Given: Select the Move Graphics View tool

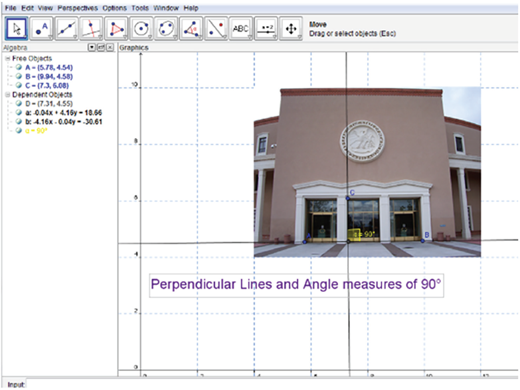Looking at the screenshot, I should 291,29.
